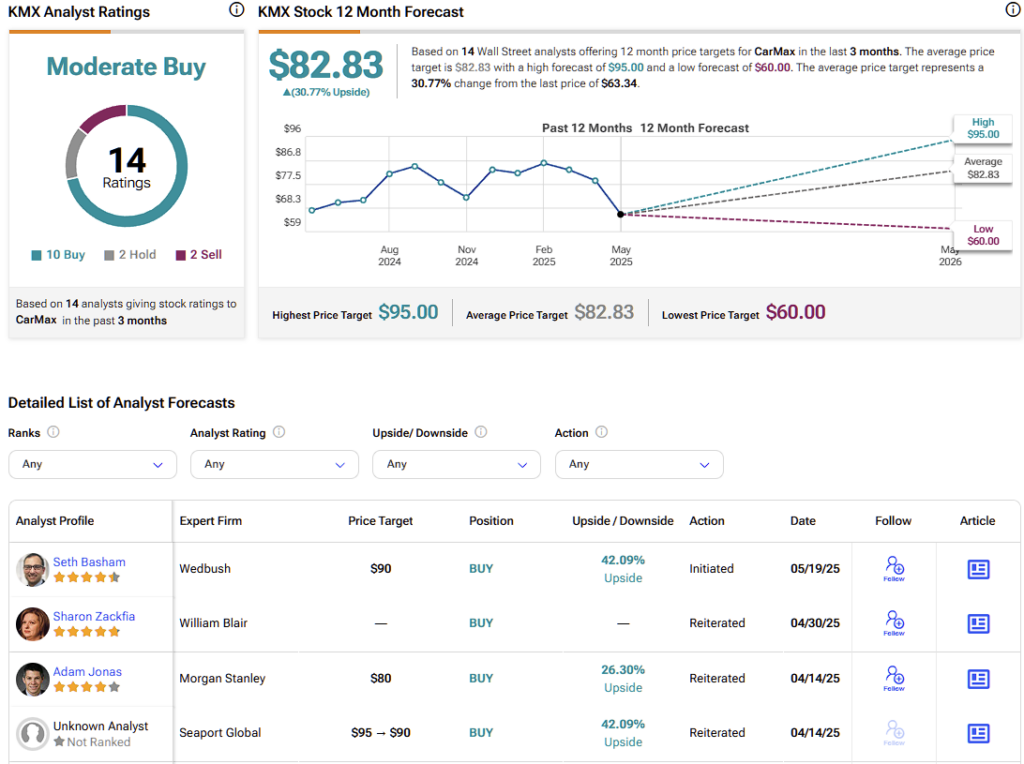The image size is (1024, 764).
Task: Open Sharon Zackfia analyst profile link
Action: pos(94,616)
